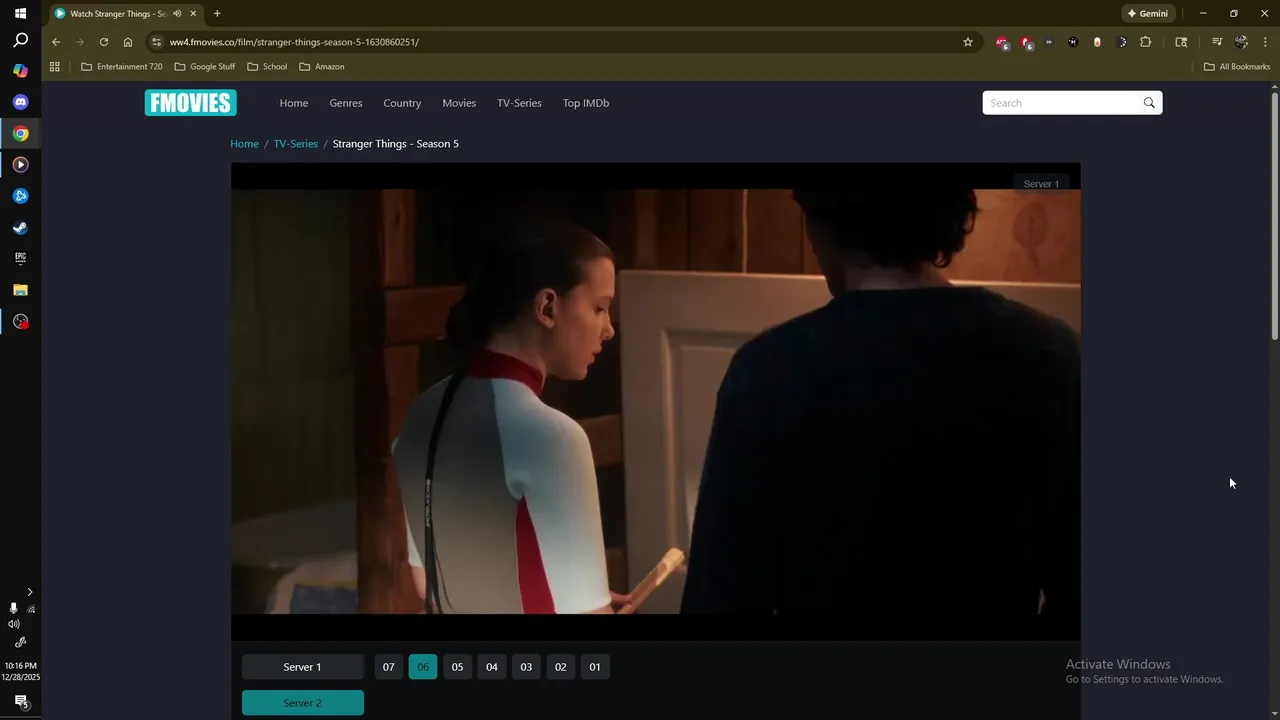
Task: Play episode 05
Action: click(457, 667)
